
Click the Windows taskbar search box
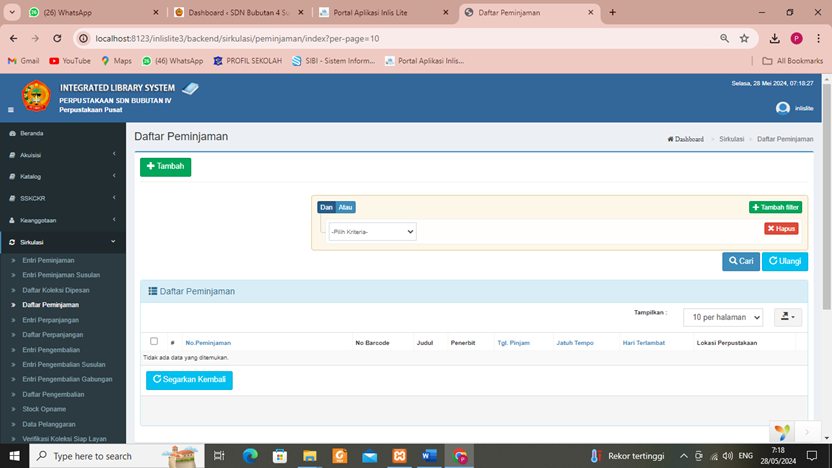(x=100, y=456)
